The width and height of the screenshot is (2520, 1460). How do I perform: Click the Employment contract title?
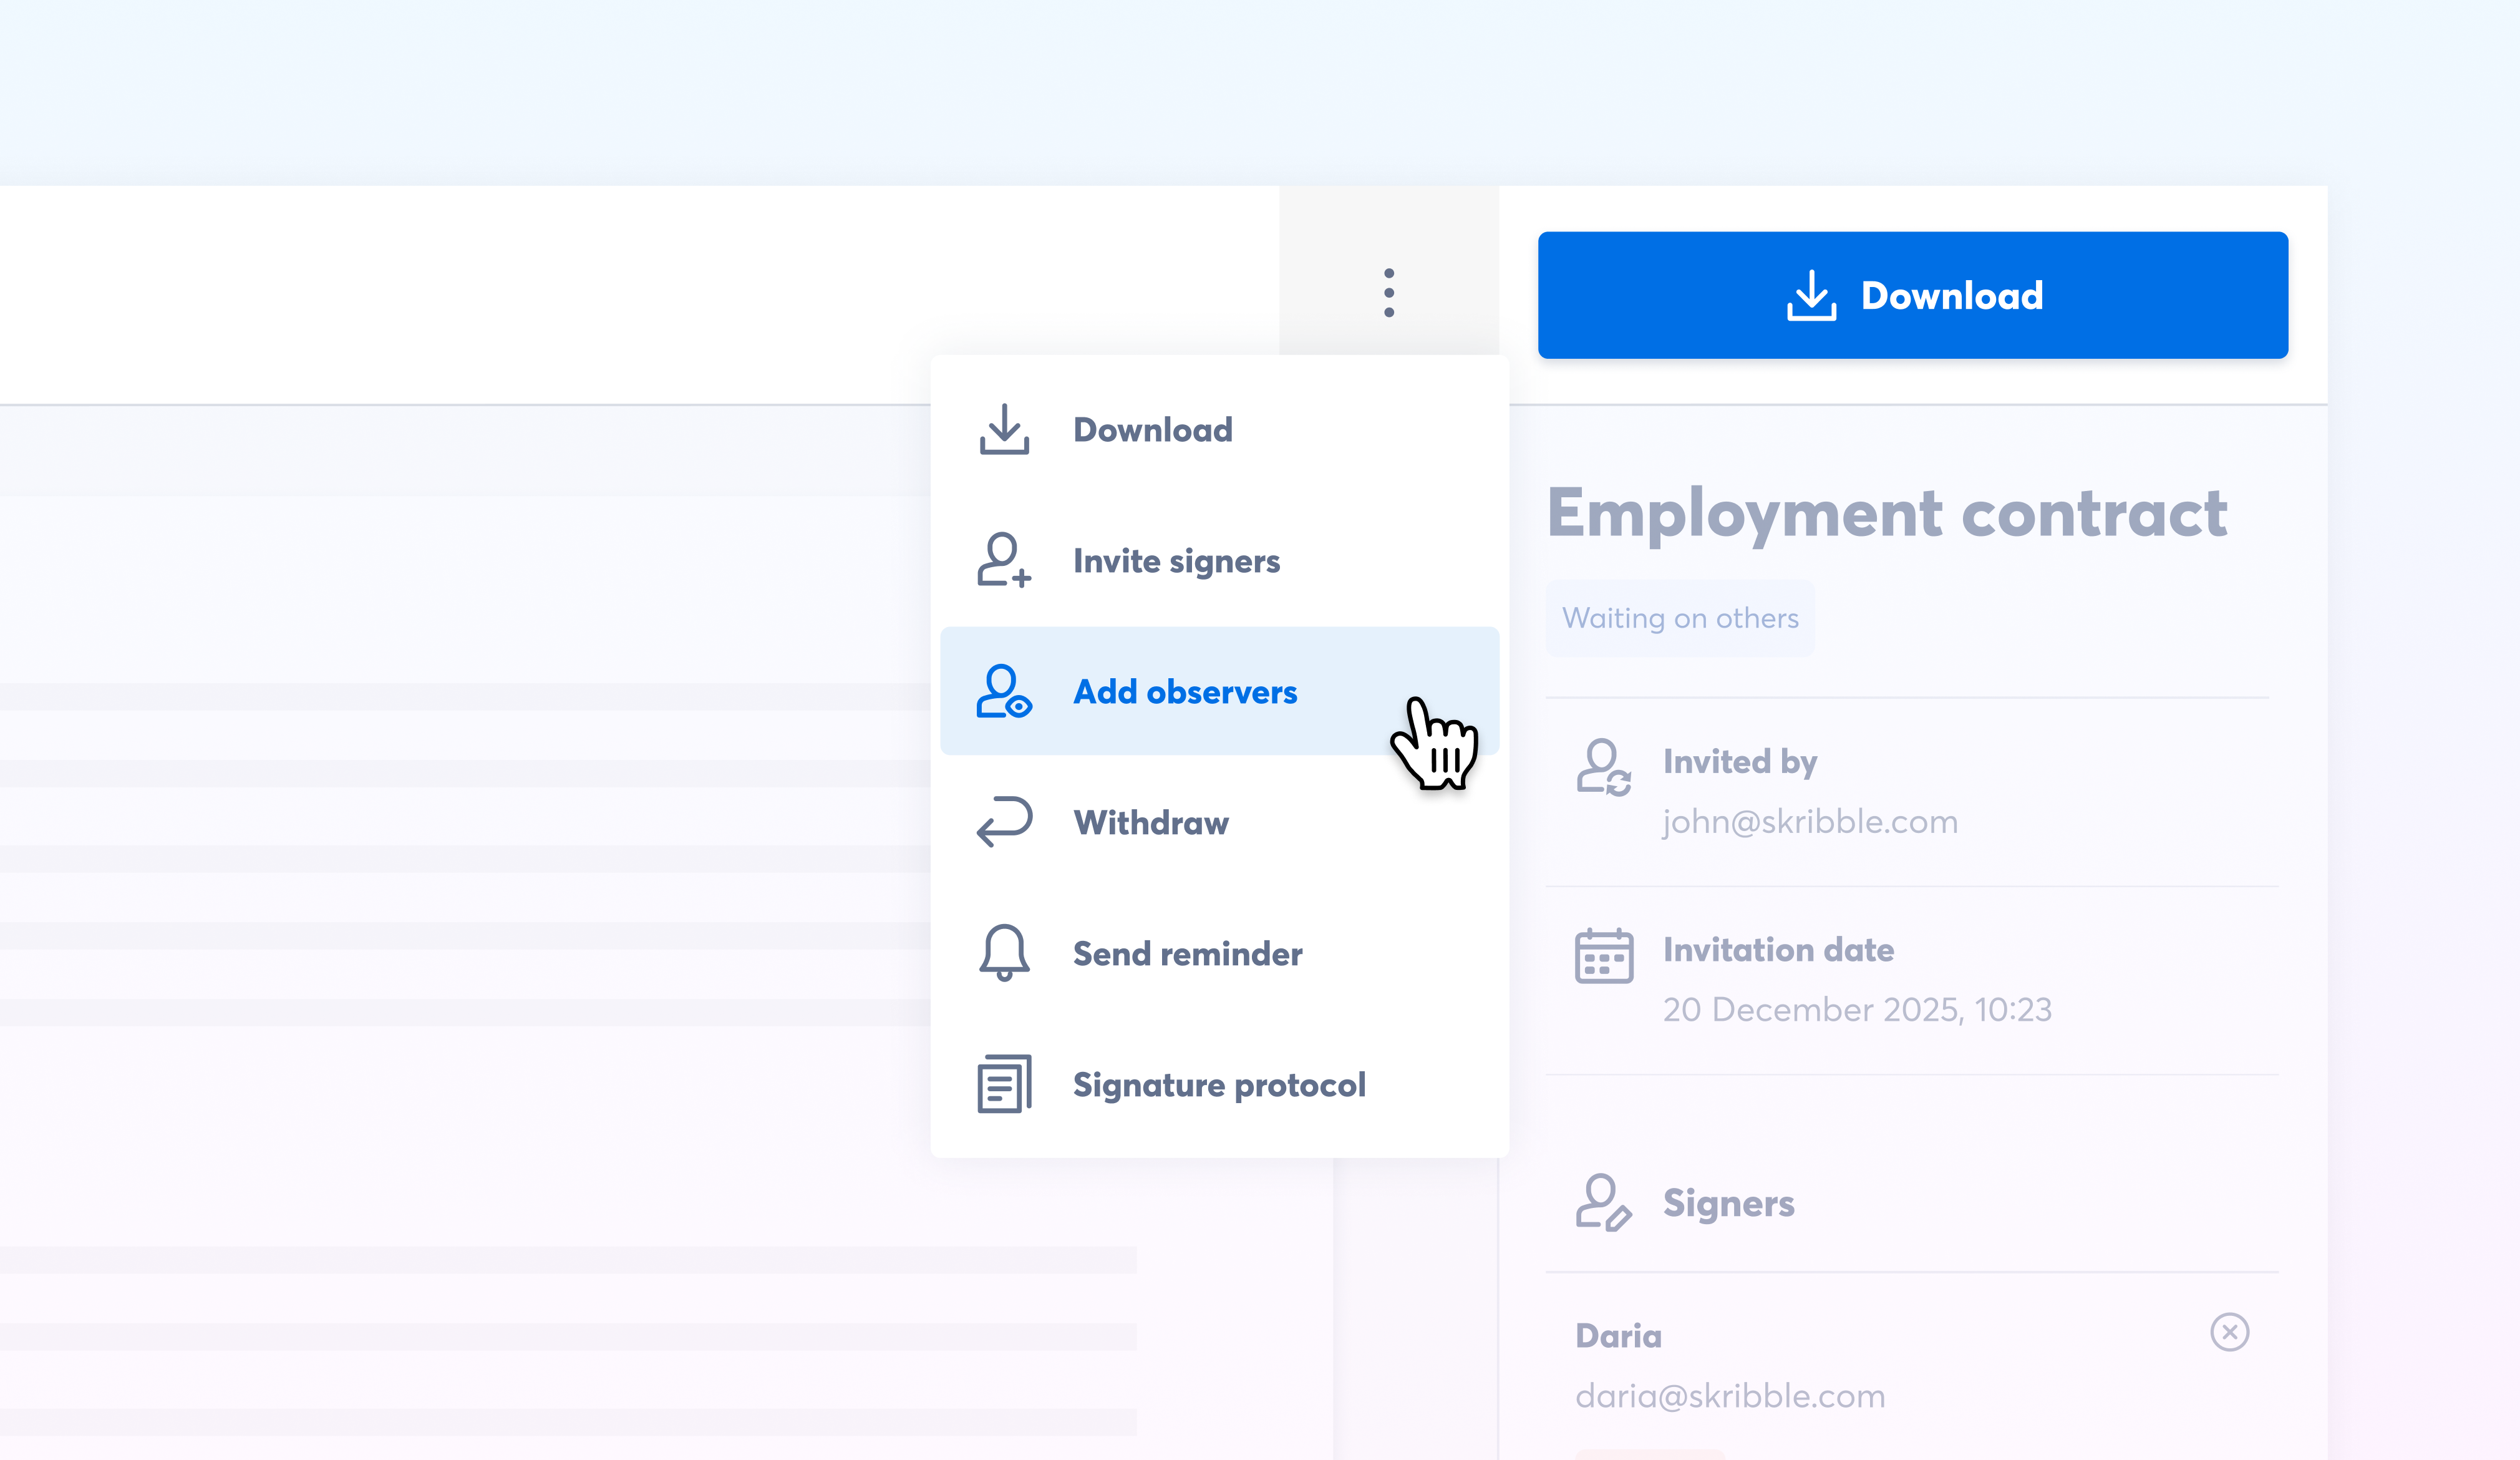(1887, 514)
